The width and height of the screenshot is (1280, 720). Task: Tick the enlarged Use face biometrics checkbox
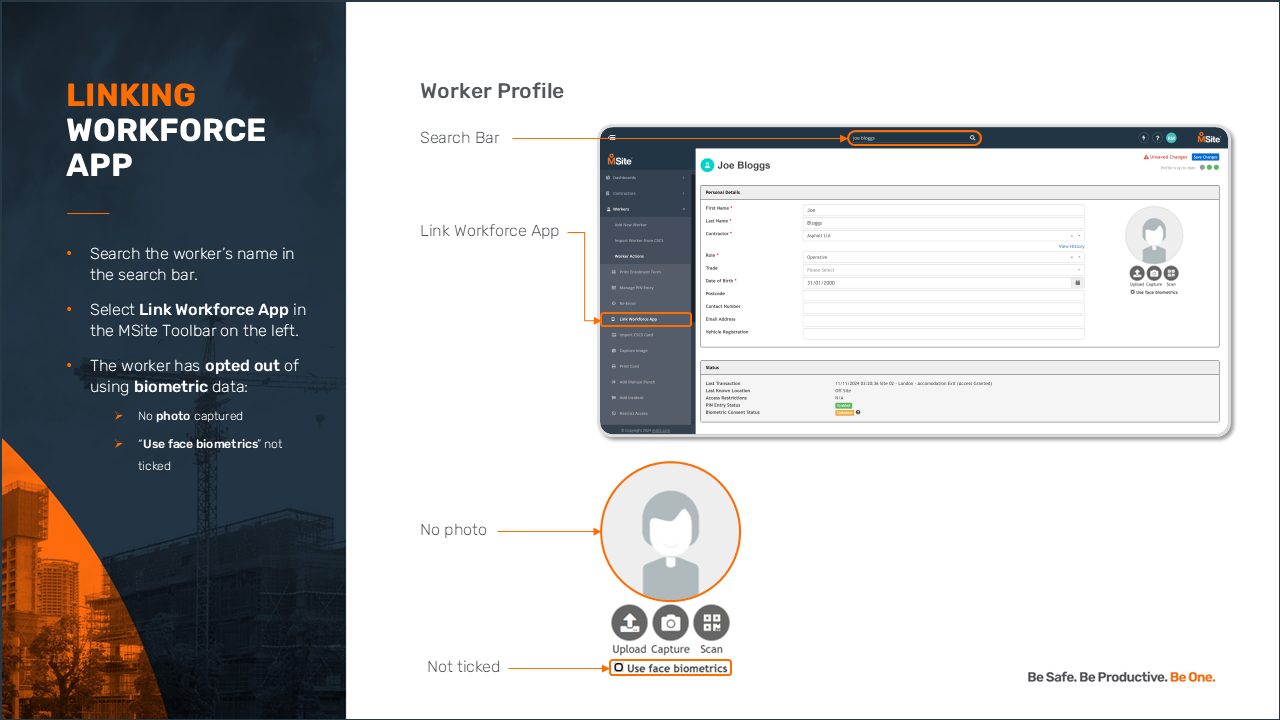[x=619, y=668]
